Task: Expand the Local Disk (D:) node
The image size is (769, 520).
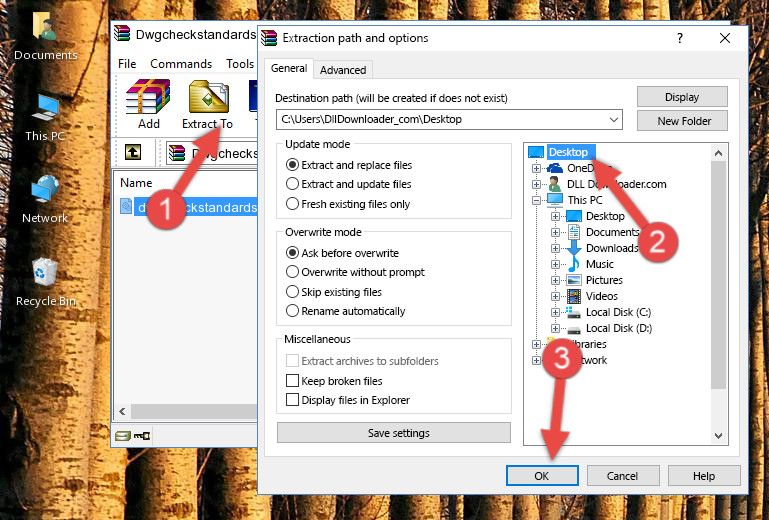Action: pos(555,329)
